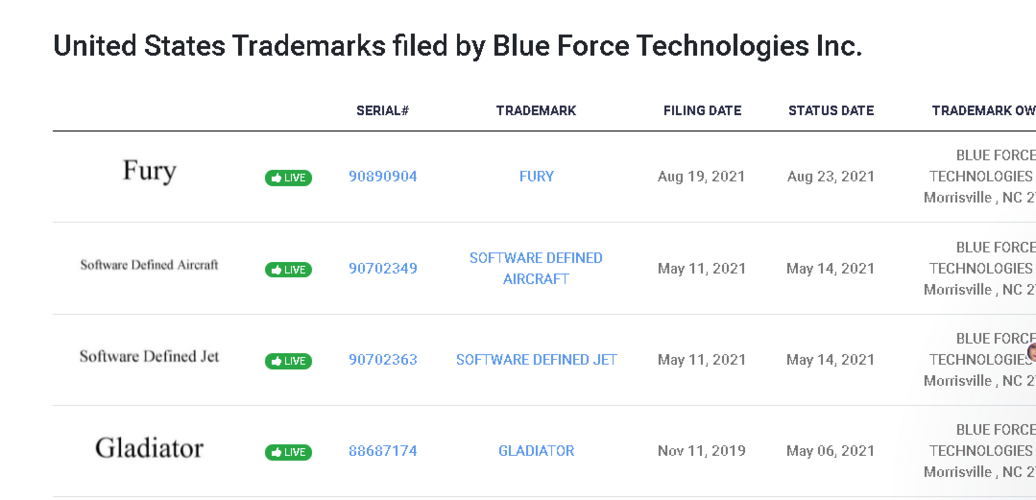
Task: Open SOFTWARE DEFINED AIRCRAFT trademark link
Action: coord(536,268)
